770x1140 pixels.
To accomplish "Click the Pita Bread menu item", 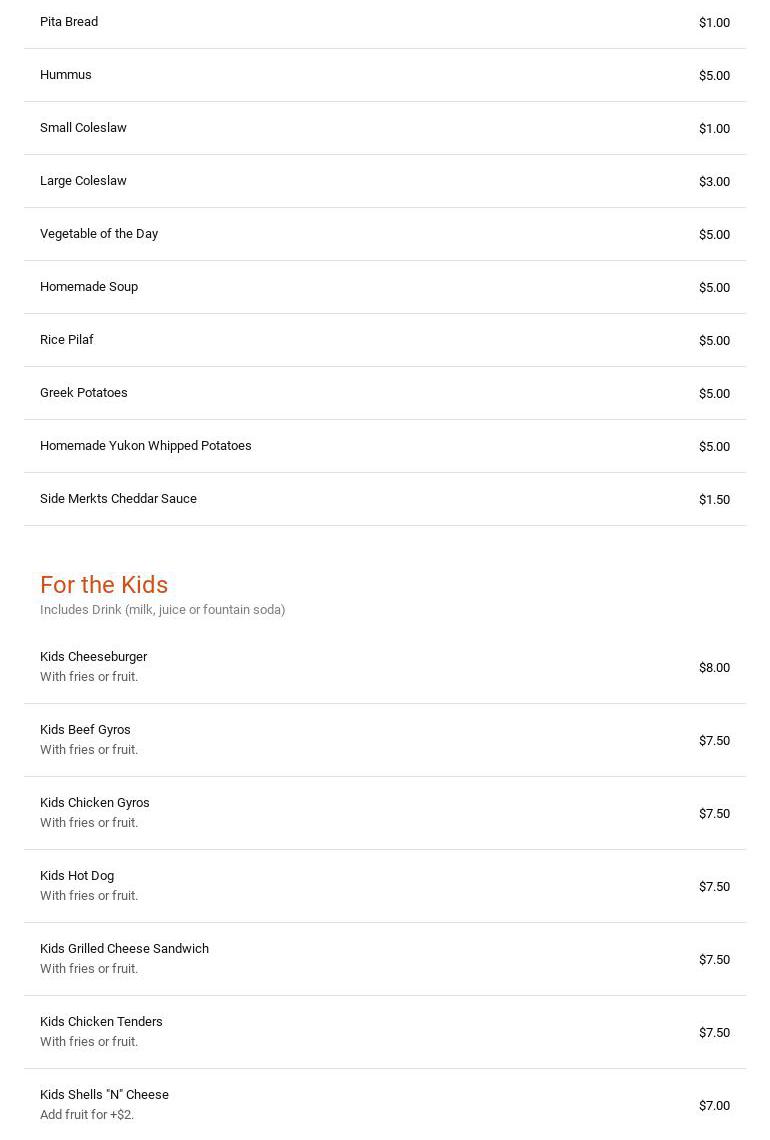I will point(69,22).
